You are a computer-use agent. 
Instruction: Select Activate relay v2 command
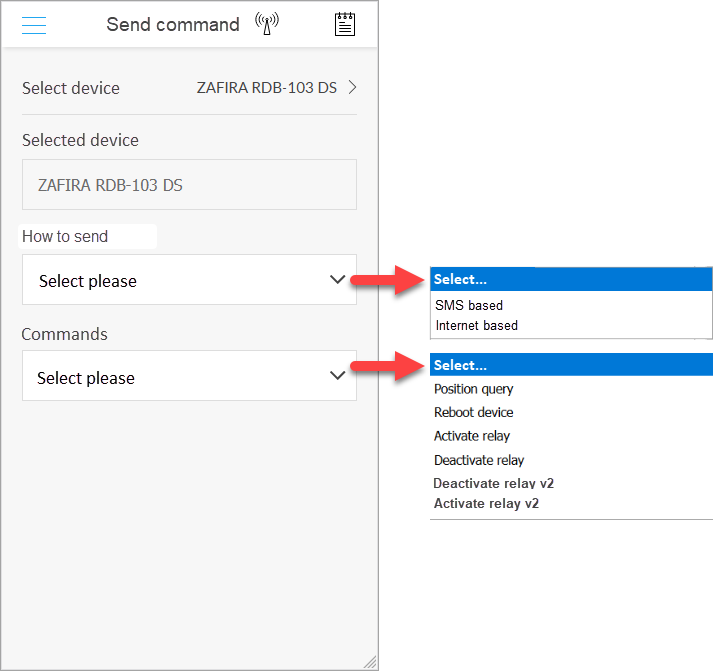point(486,503)
